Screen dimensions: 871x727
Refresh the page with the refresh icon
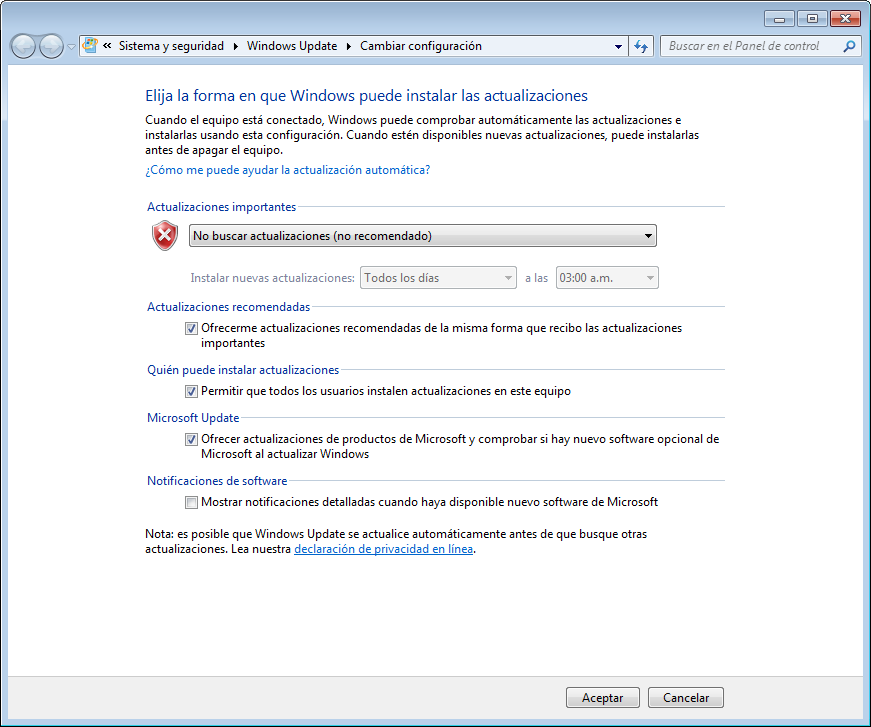coord(641,46)
